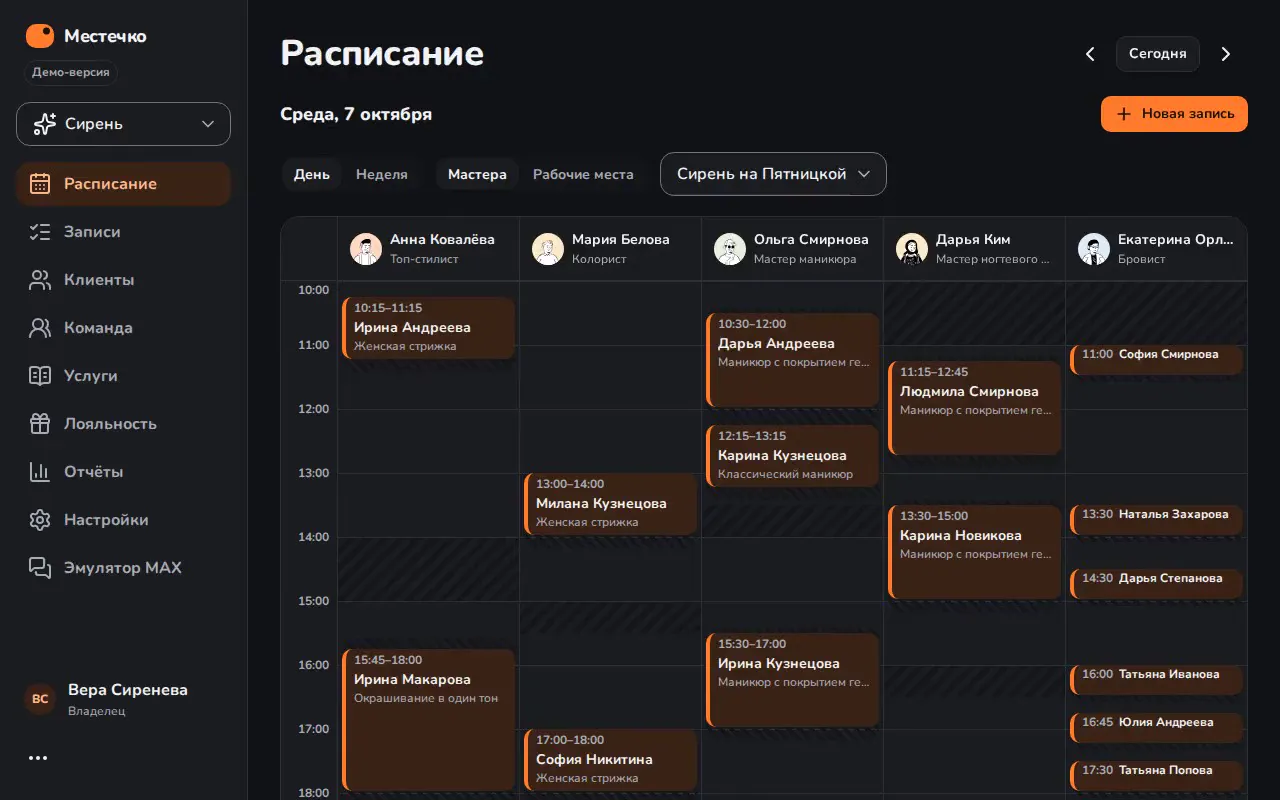Select the Мастера grouping toggle
This screenshot has height=800, width=1280.
(477, 174)
